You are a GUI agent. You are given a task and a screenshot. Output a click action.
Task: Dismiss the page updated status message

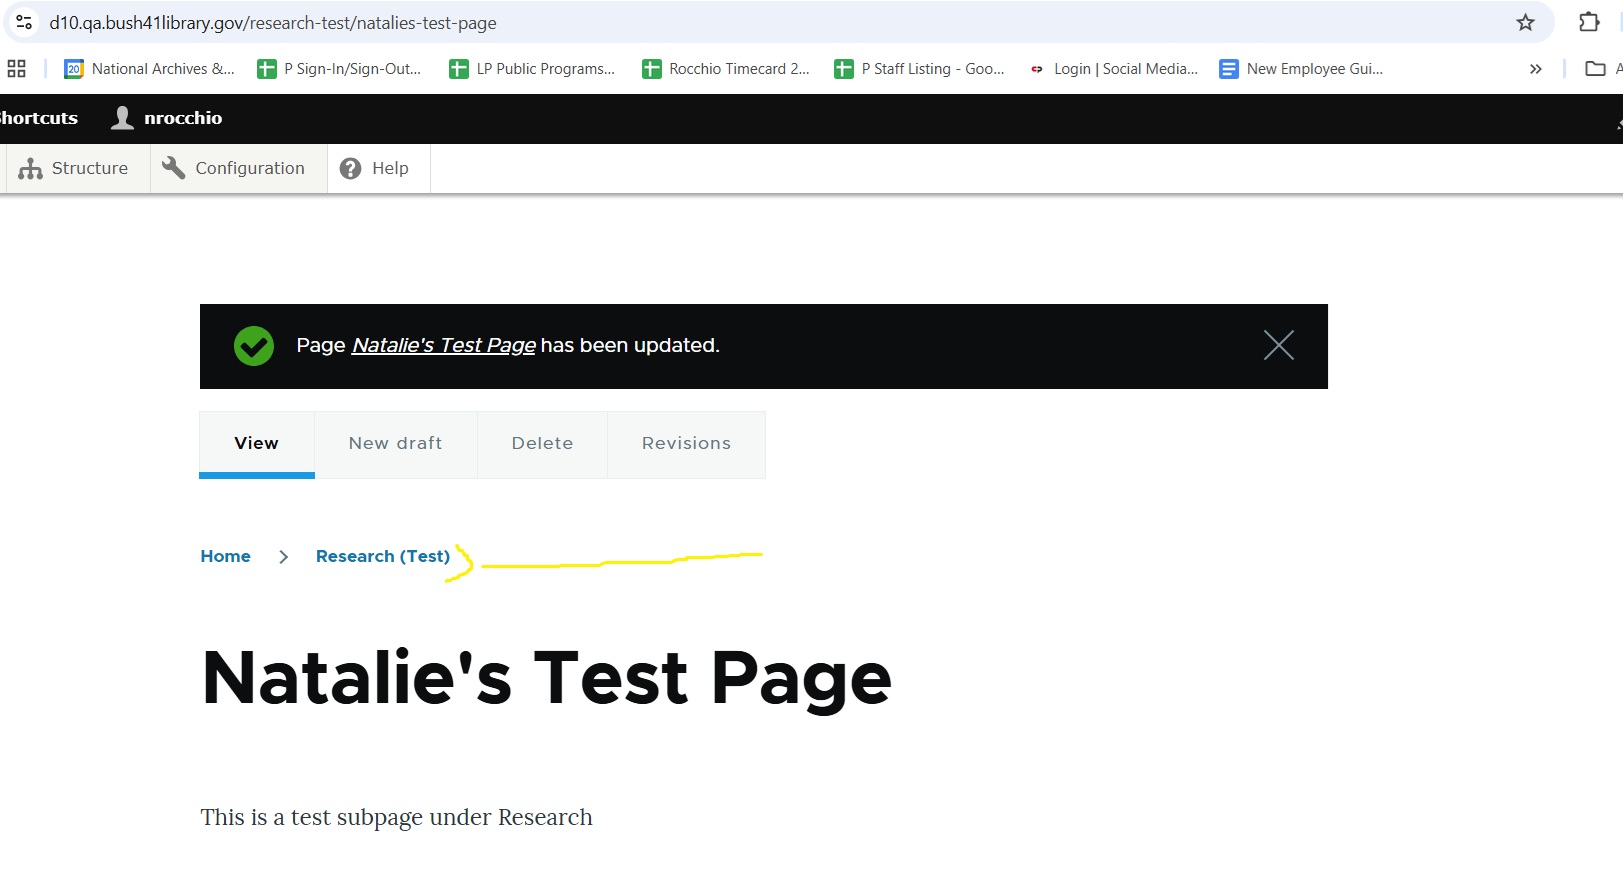(1278, 345)
